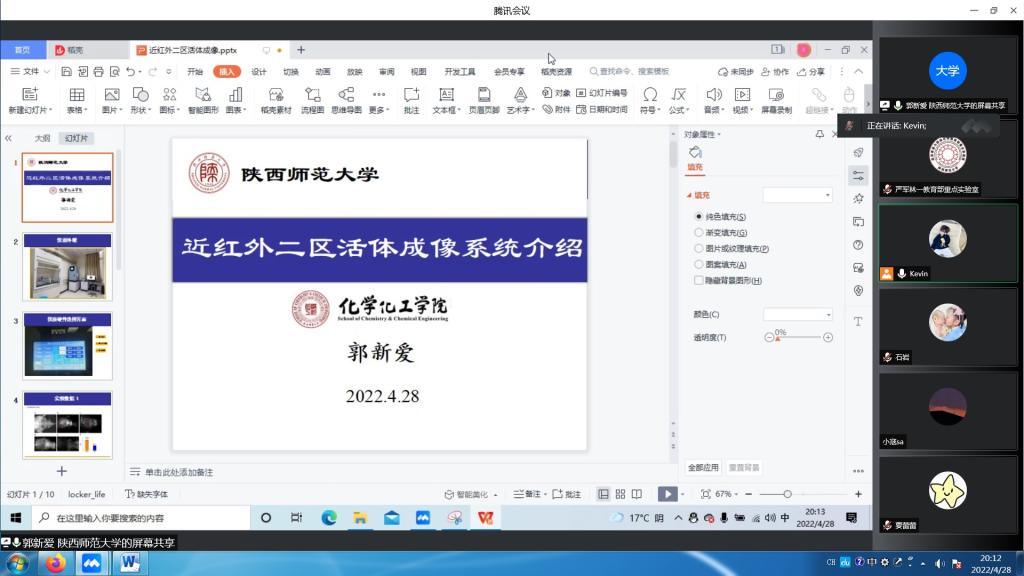
Task: Collapse the slide thumbnail panel chevron
Action: click(8, 138)
